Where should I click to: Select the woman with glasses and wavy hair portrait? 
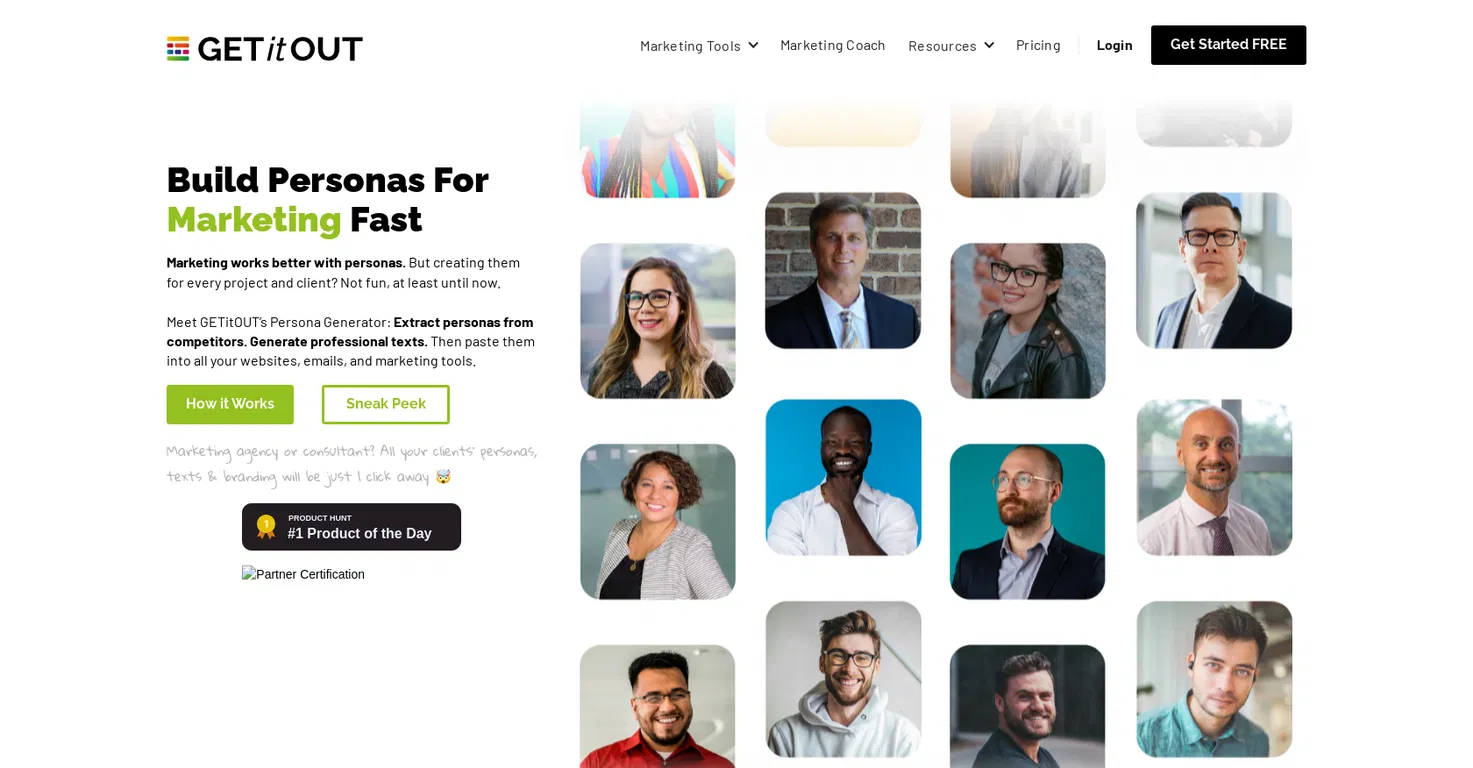(658, 321)
